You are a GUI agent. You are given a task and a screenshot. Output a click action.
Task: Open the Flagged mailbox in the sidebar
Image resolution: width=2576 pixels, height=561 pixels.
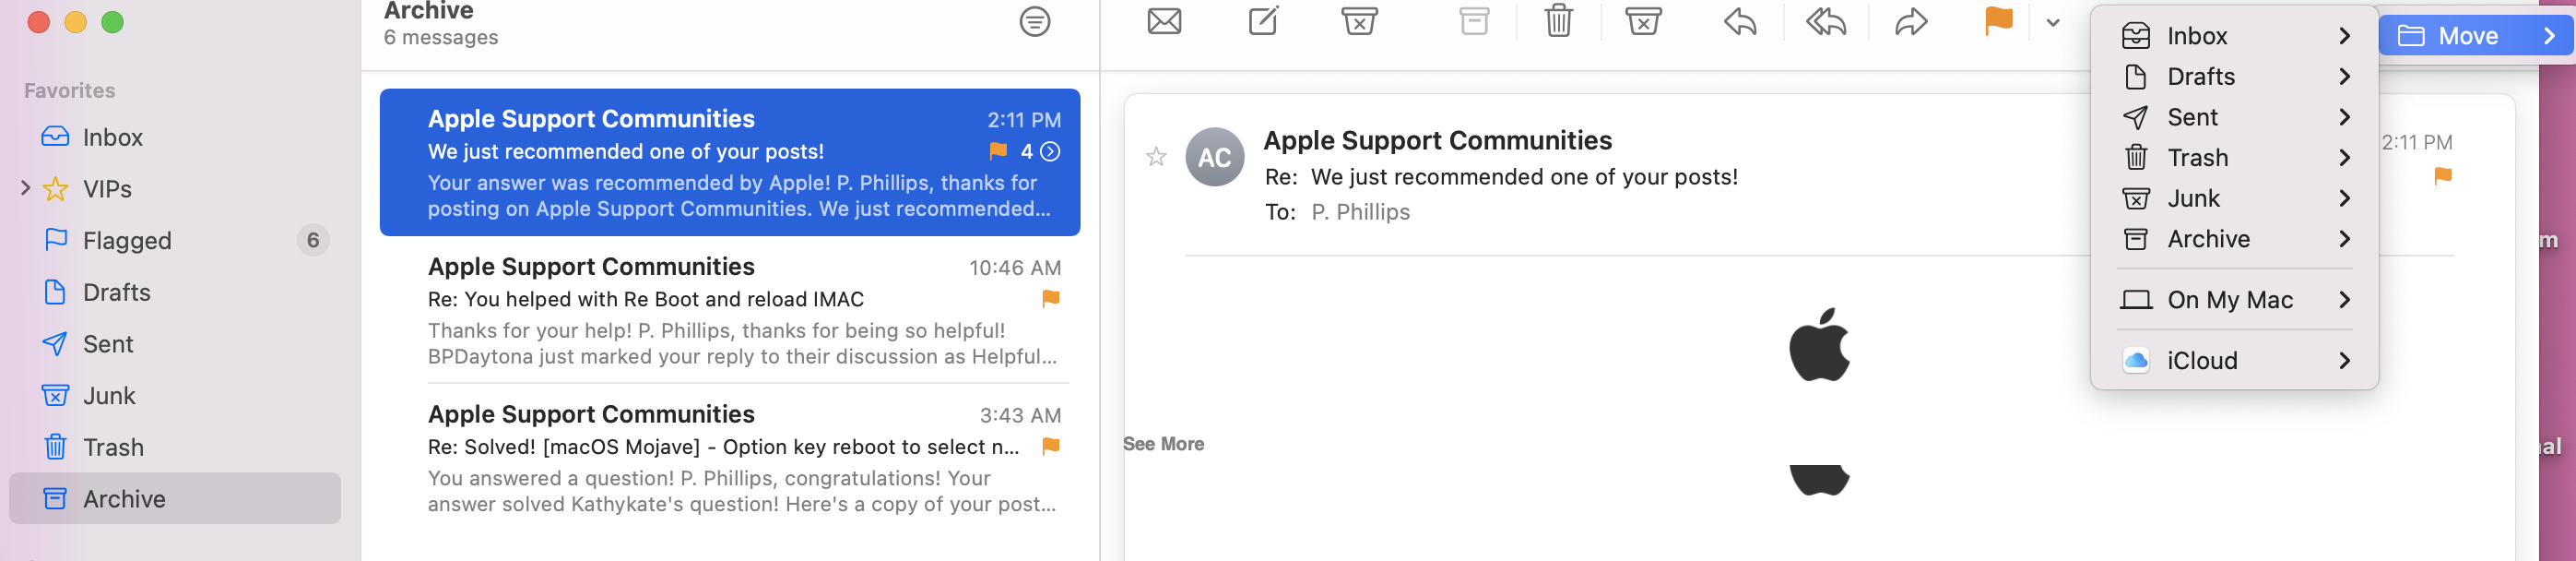pos(127,241)
